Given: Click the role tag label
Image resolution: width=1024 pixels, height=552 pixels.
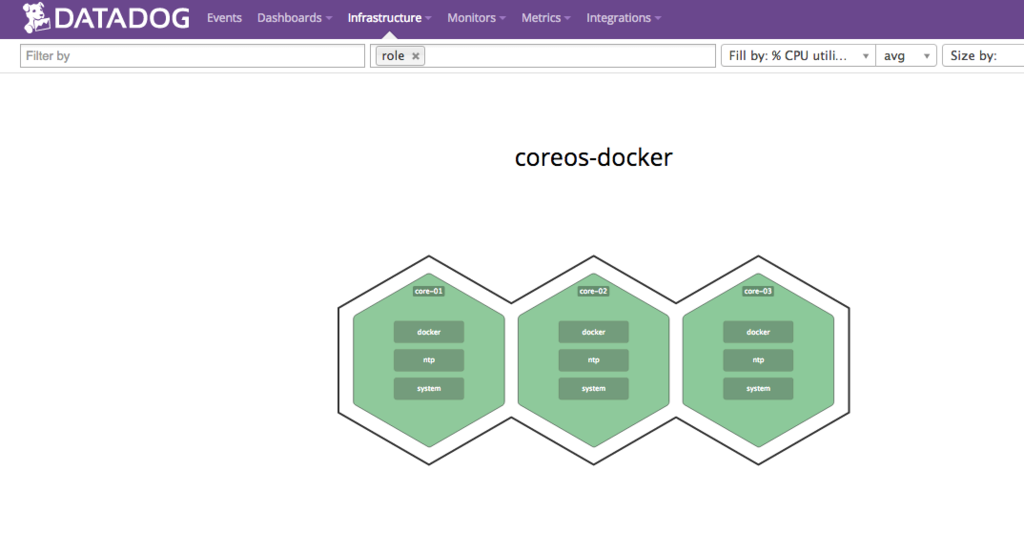Looking at the screenshot, I should pos(393,56).
